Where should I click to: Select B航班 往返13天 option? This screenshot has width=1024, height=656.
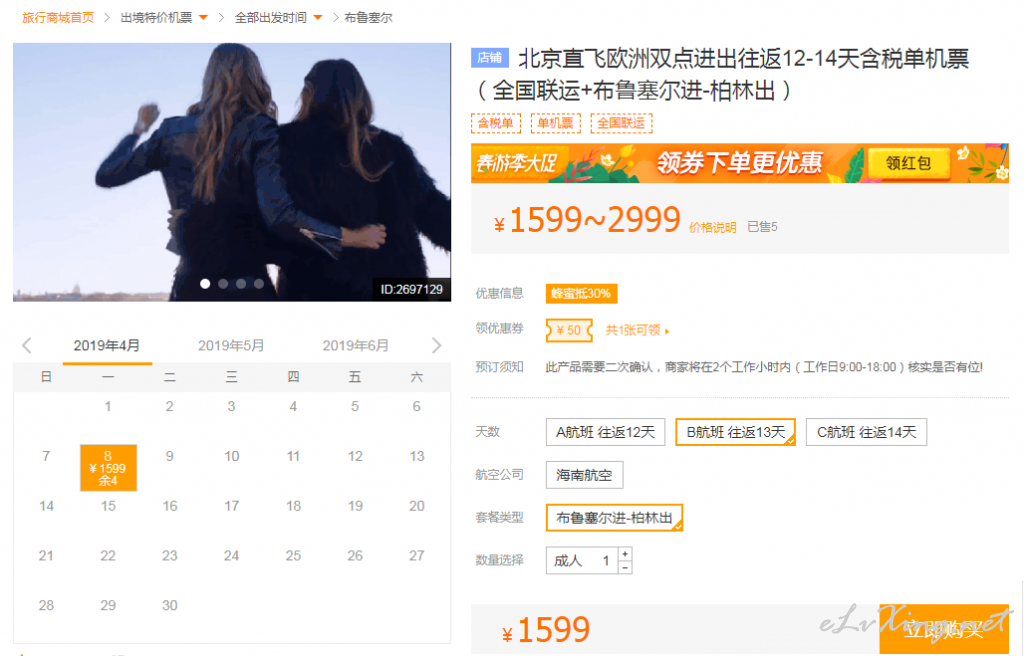click(735, 432)
